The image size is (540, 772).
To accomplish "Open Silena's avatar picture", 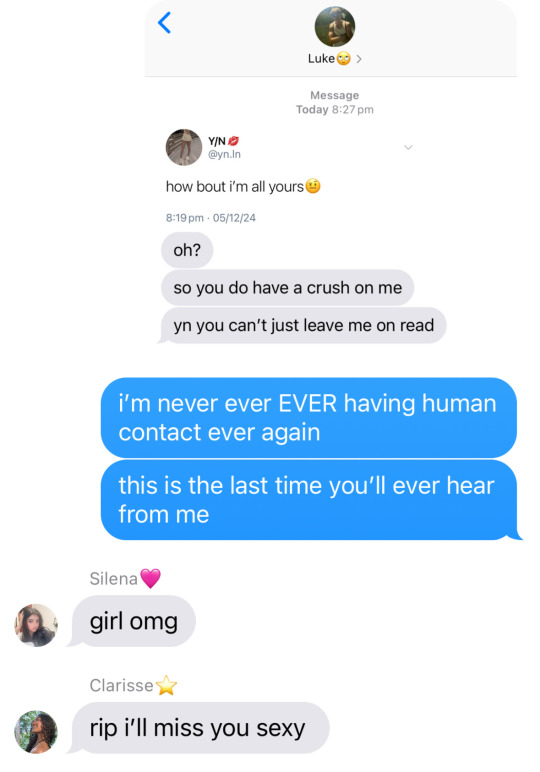I will click(x=35, y=625).
